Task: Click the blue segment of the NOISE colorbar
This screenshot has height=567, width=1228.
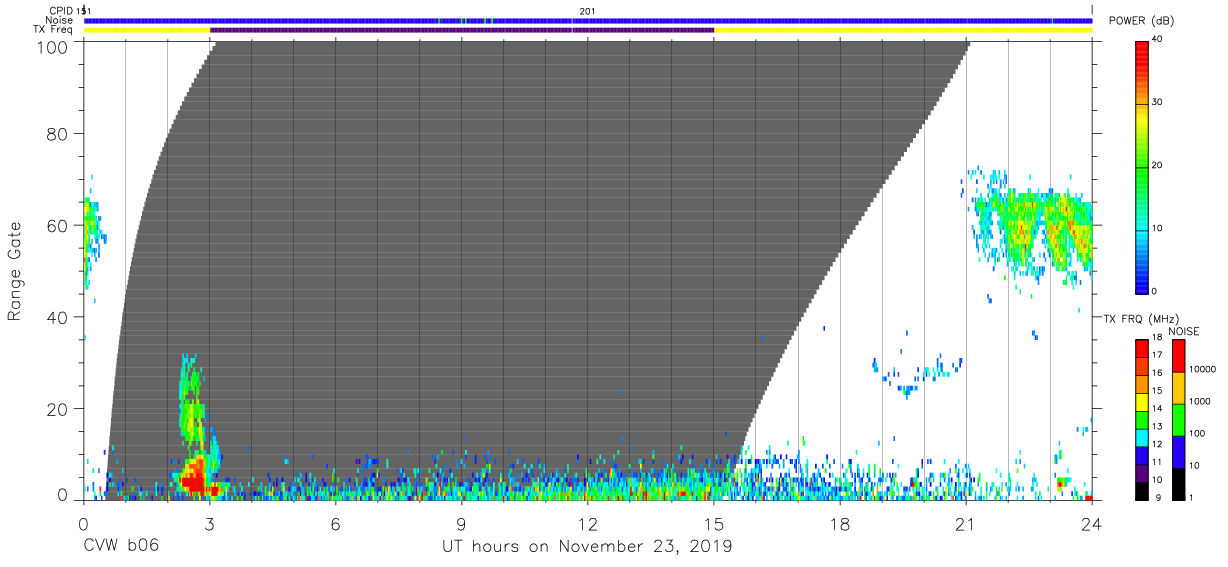Action: 1178,452
